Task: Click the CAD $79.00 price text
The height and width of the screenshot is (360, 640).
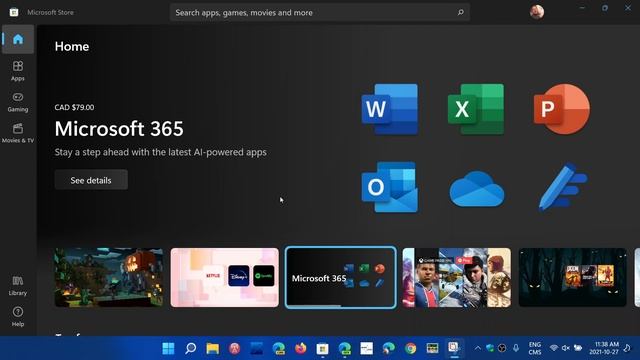Action: point(74,107)
